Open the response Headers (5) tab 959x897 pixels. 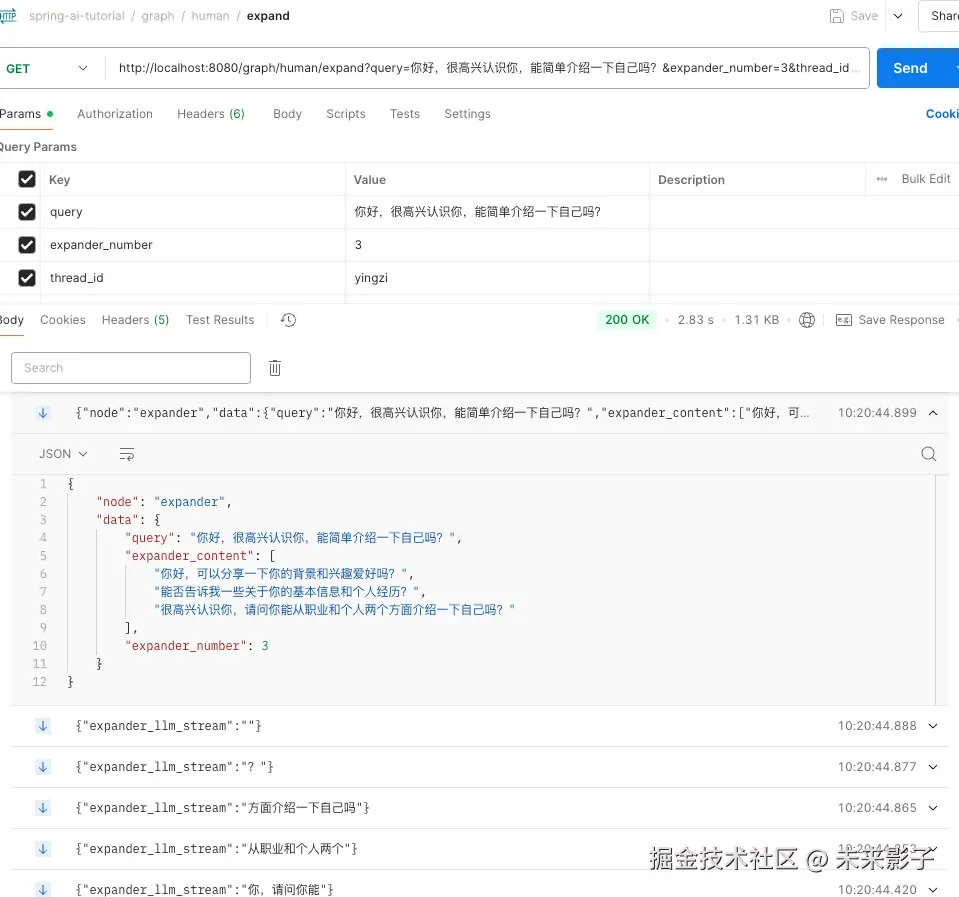point(135,320)
